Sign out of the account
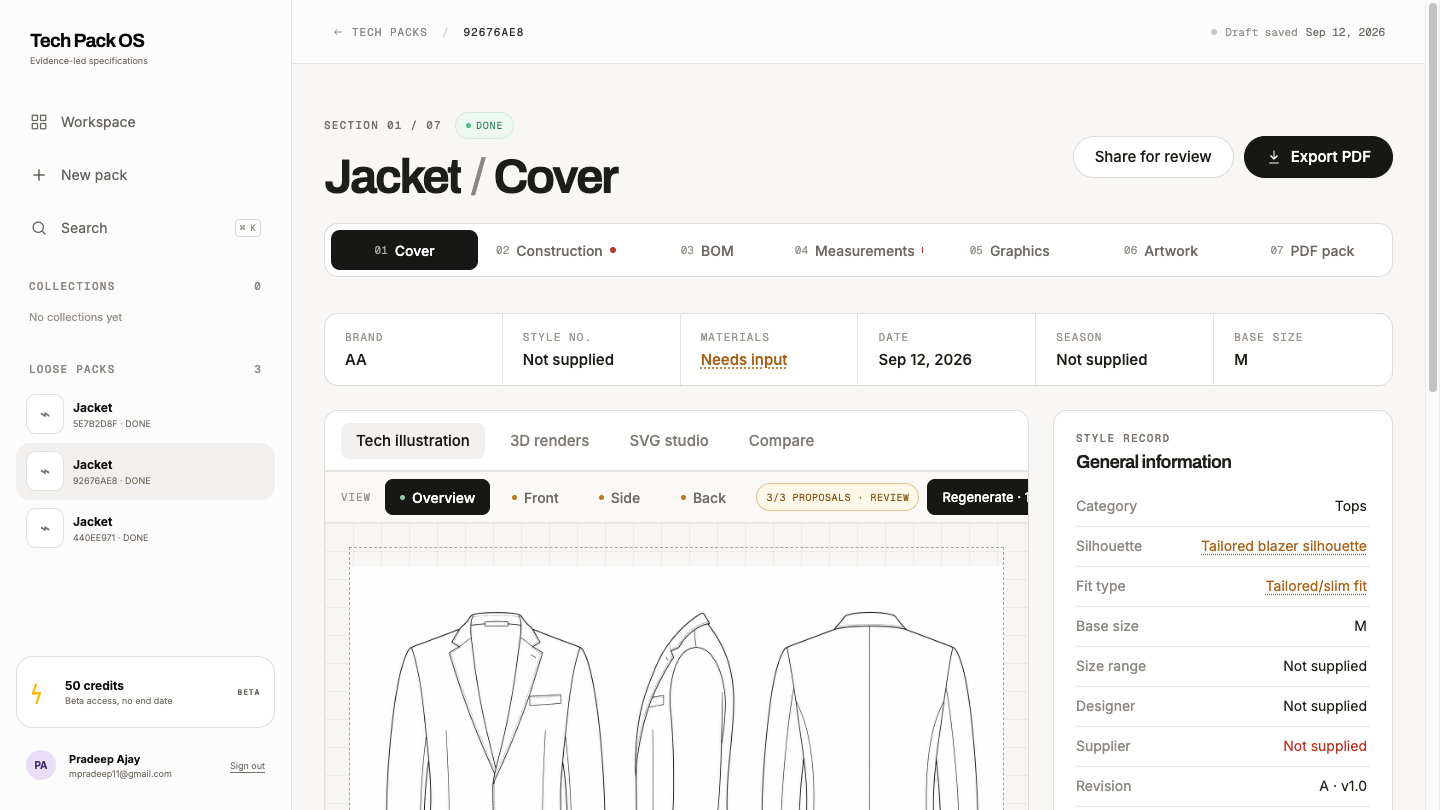Viewport: 1440px width, 810px height. (247, 766)
